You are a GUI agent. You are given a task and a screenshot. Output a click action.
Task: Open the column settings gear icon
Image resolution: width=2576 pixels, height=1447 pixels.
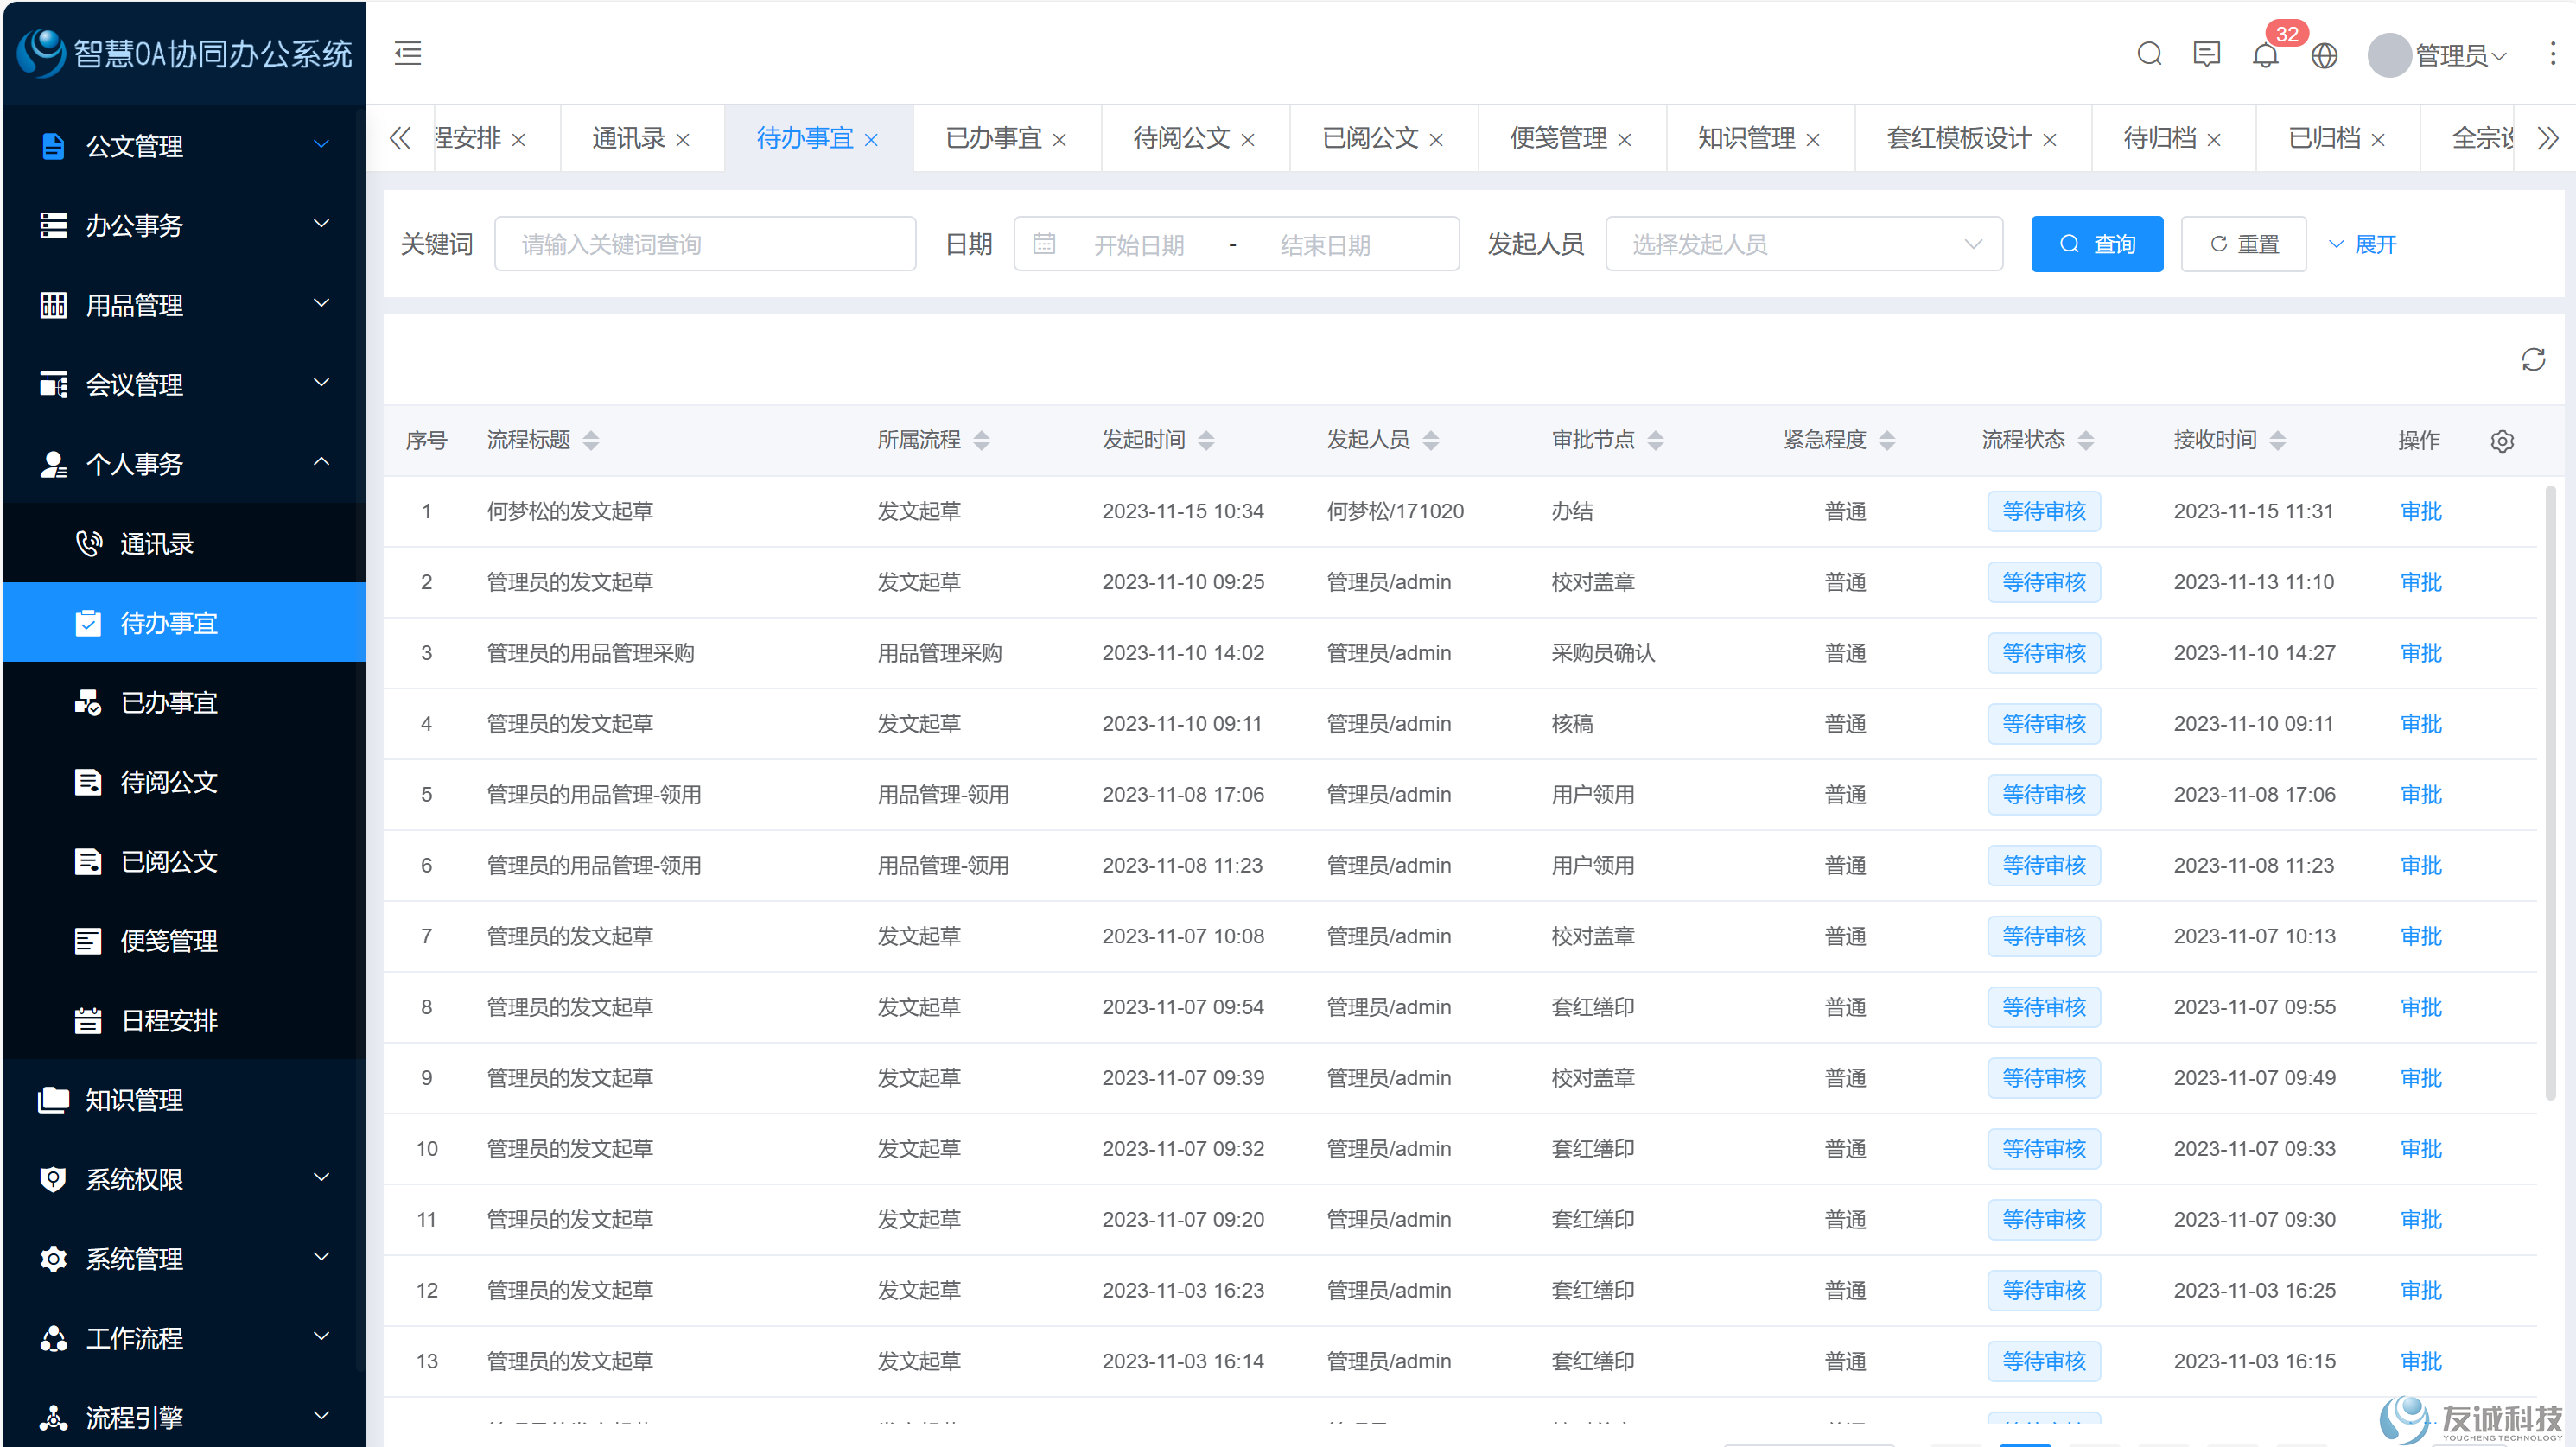coord(2501,441)
